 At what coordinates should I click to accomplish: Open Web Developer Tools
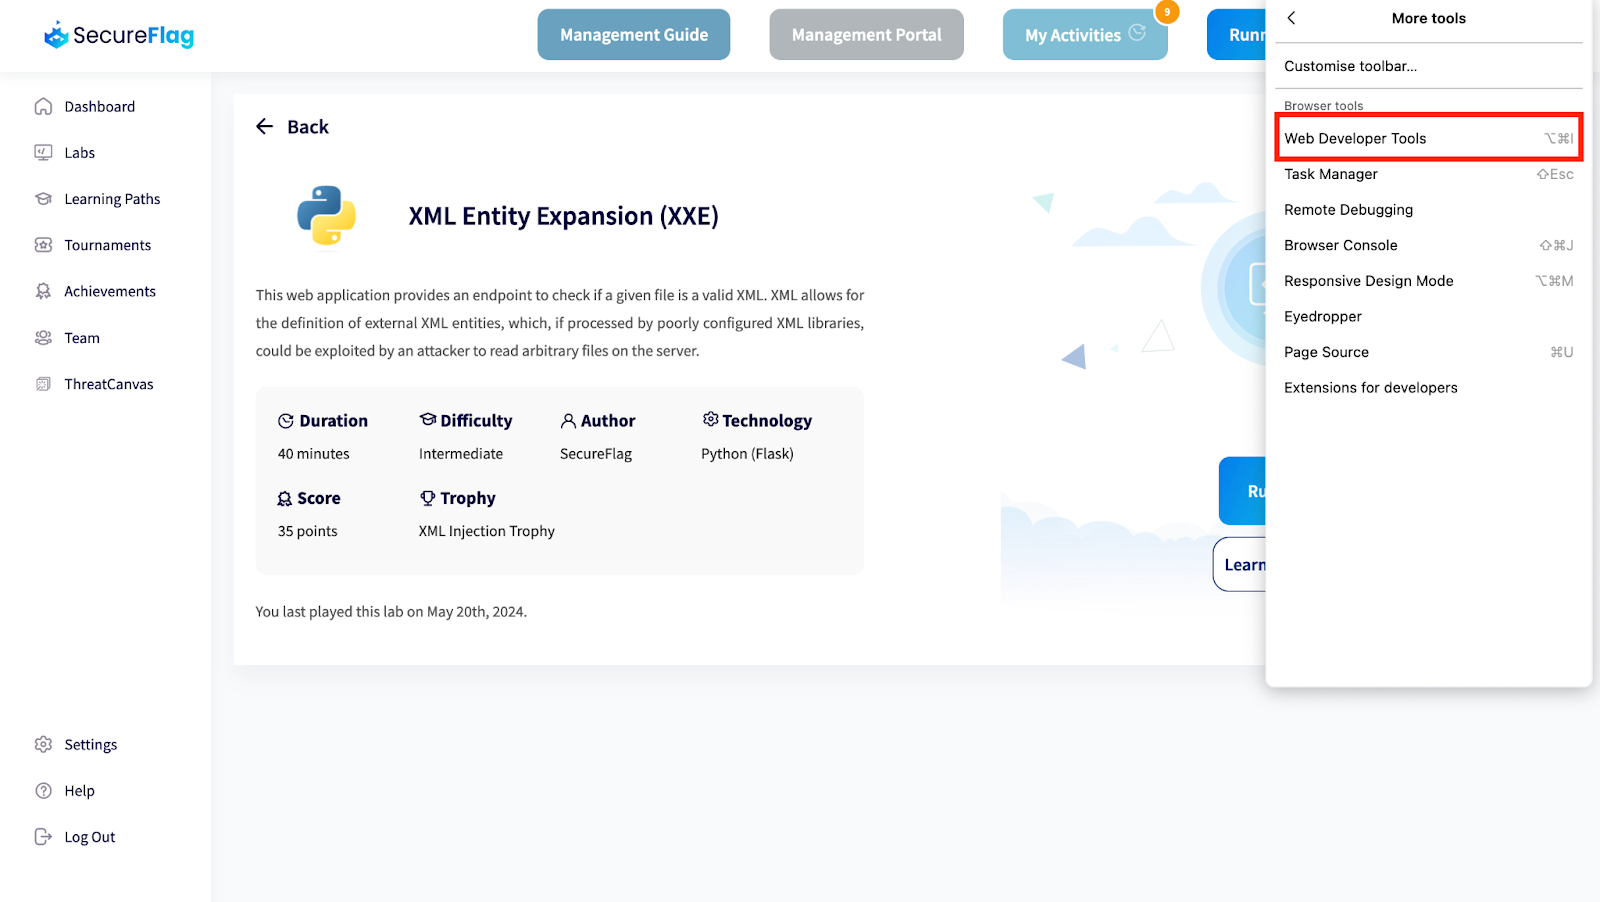pos(1428,138)
